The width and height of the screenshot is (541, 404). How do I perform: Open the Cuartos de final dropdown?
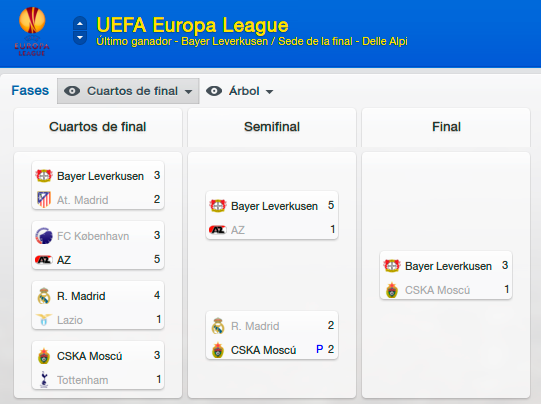(128, 91)
